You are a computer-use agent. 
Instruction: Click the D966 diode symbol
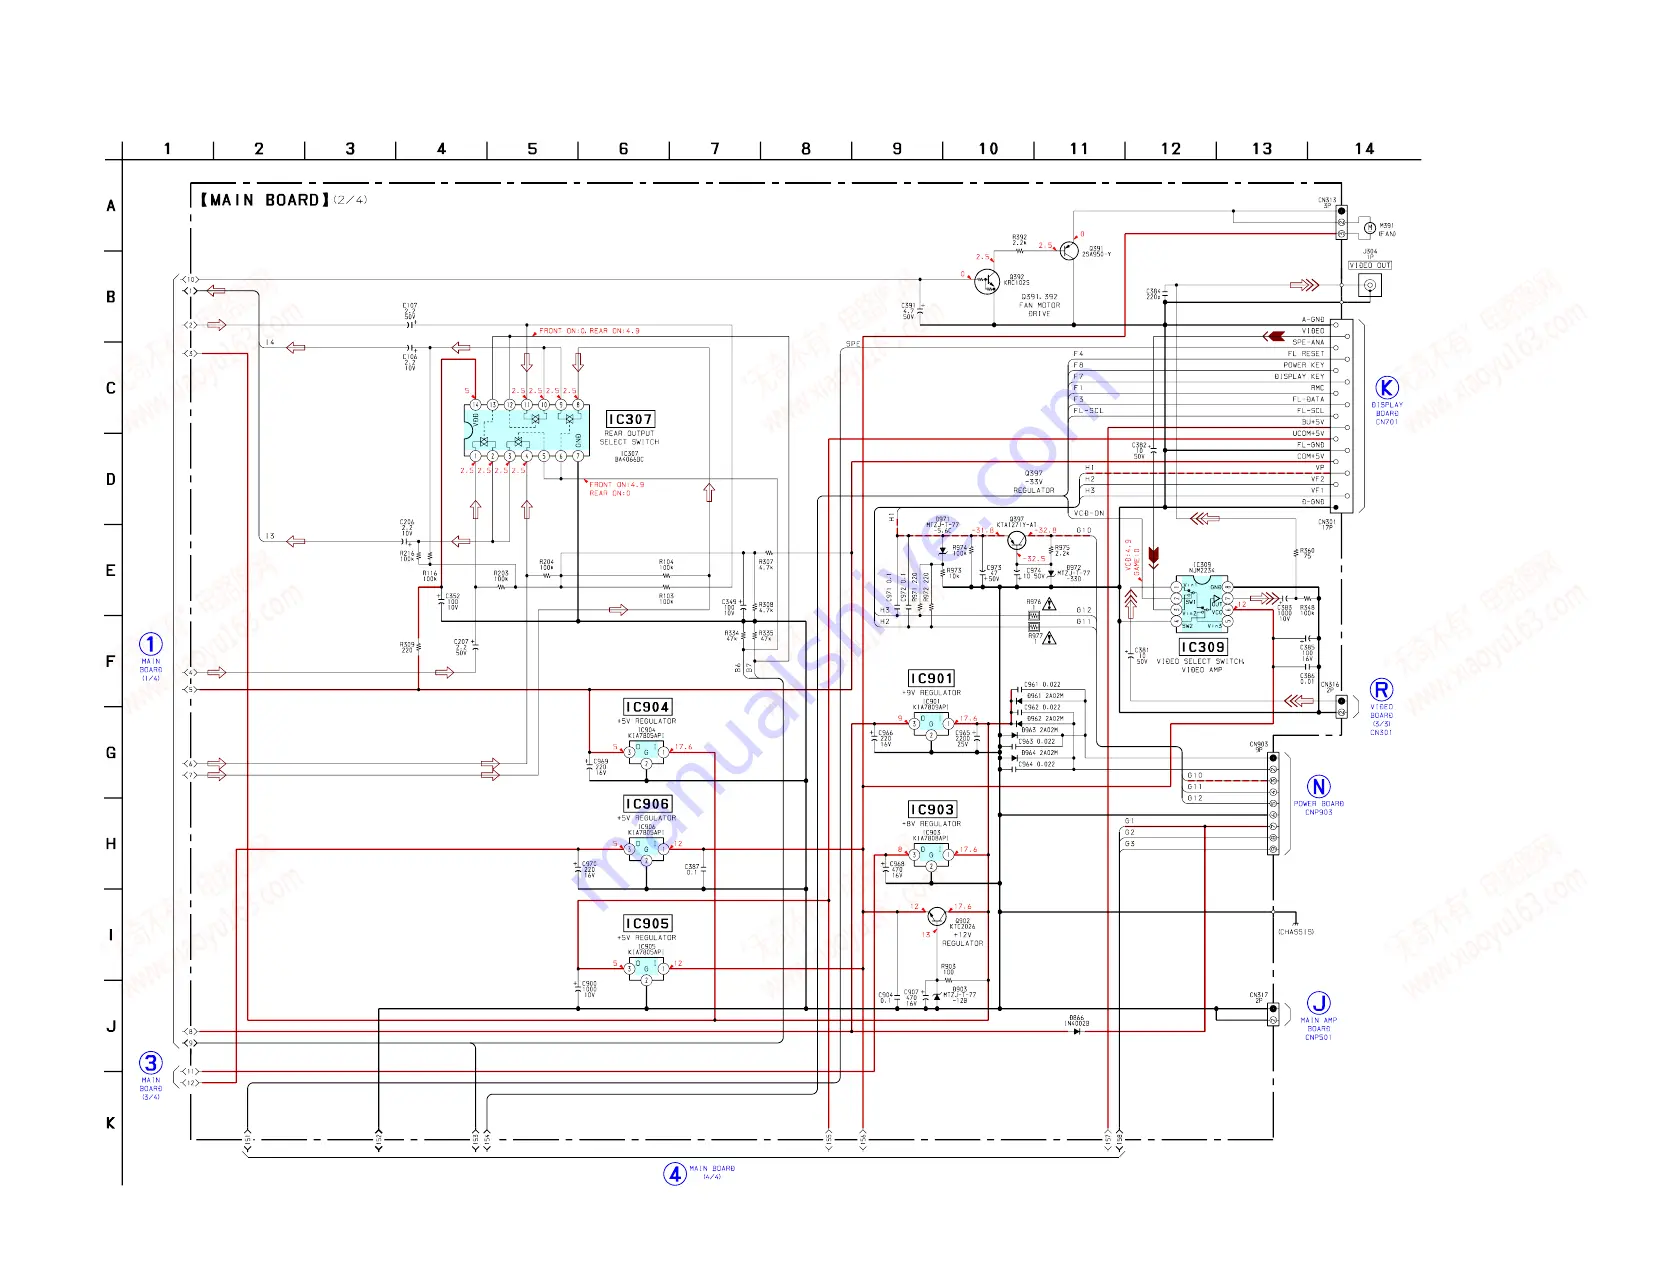pos(1077,1031)
